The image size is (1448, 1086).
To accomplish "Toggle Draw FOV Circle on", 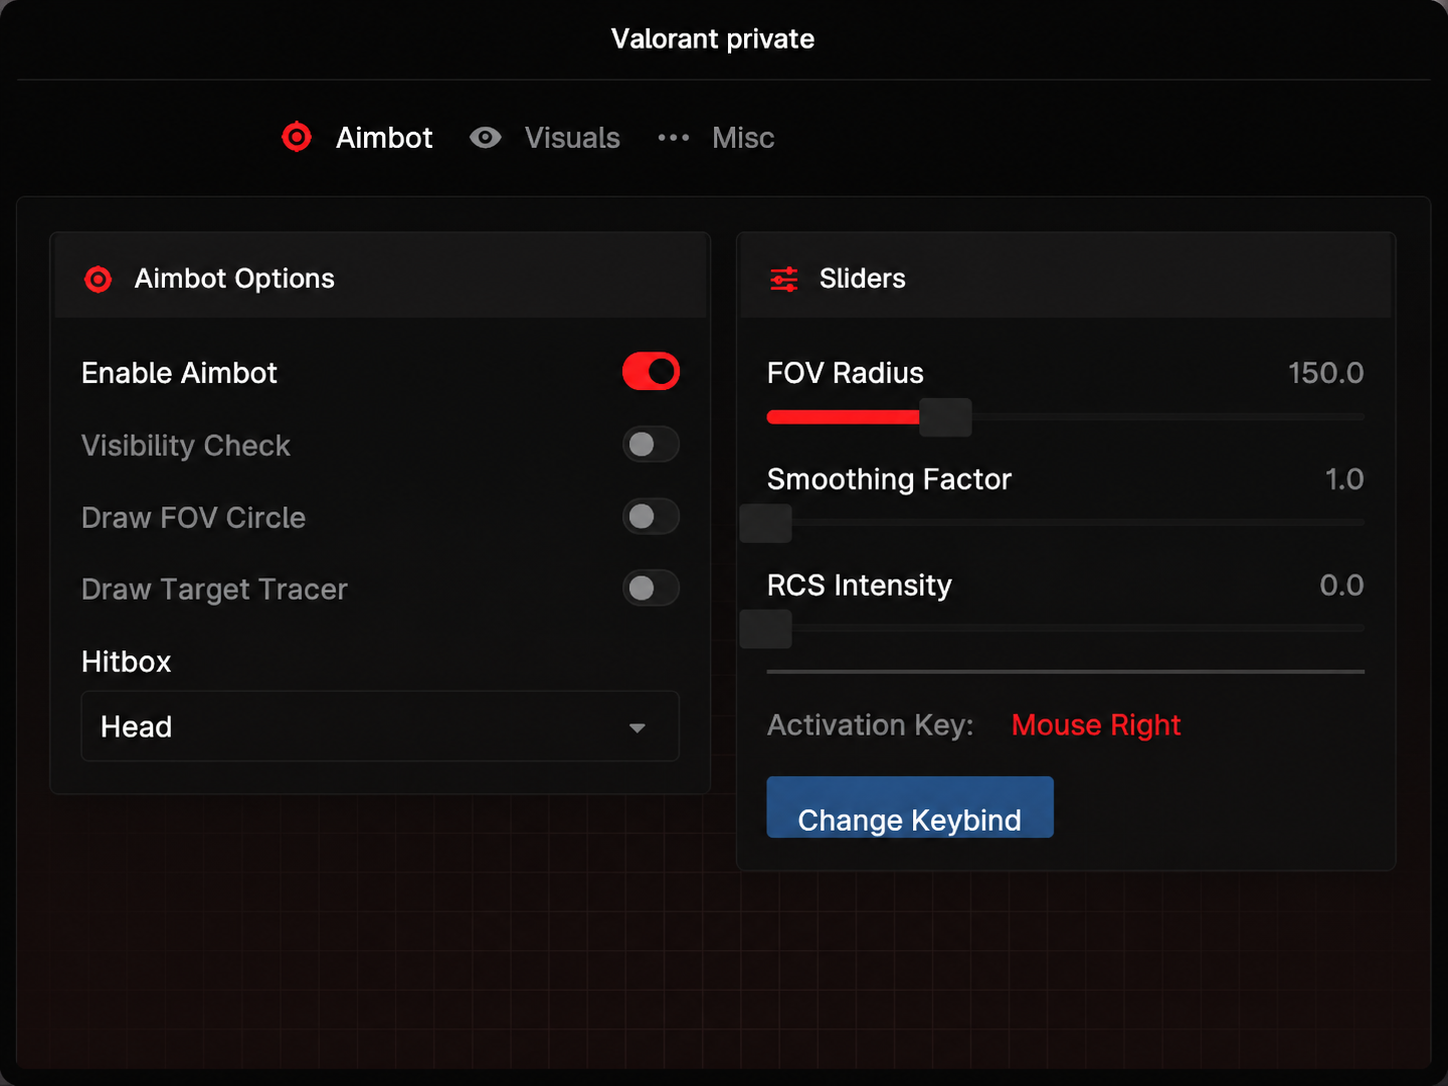I will click(651, 516).
